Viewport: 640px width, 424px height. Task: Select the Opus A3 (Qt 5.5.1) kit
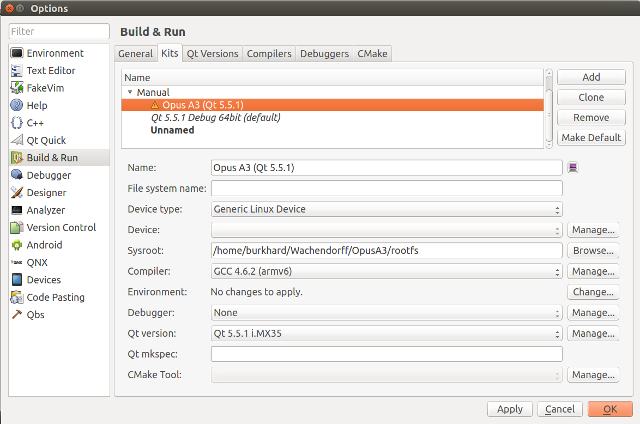click(x=333, y=105)
